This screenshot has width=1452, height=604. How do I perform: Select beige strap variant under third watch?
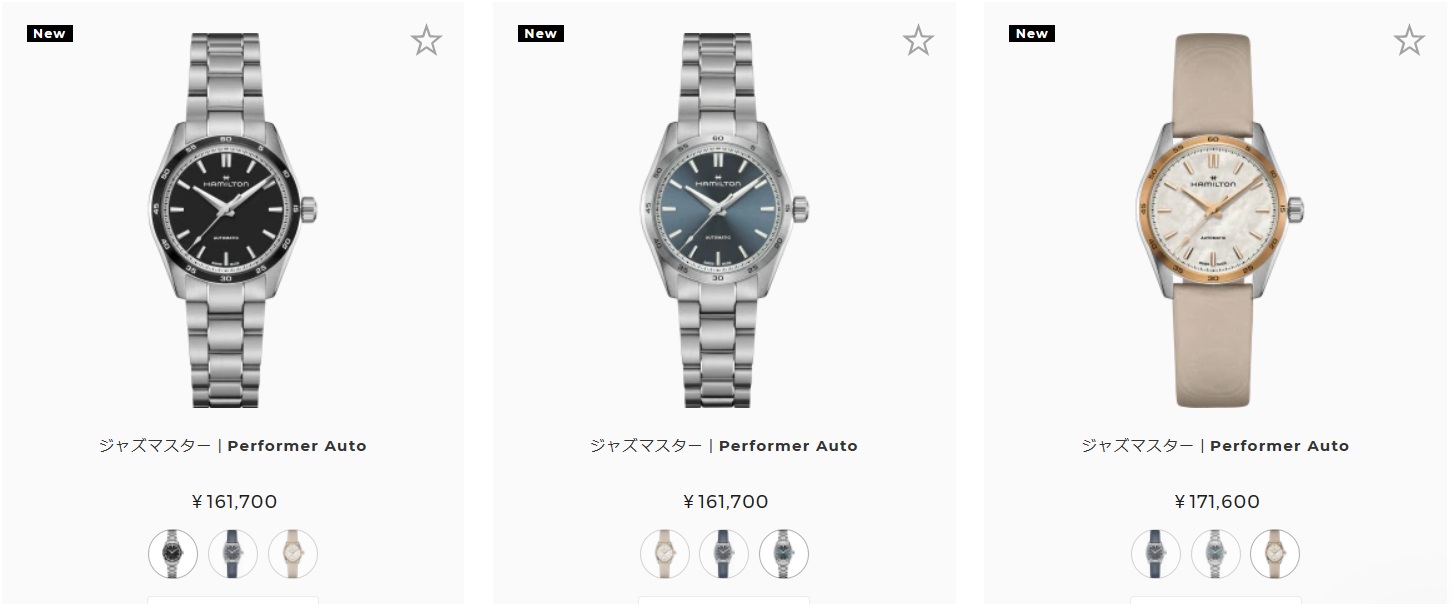pos(1275,553)
